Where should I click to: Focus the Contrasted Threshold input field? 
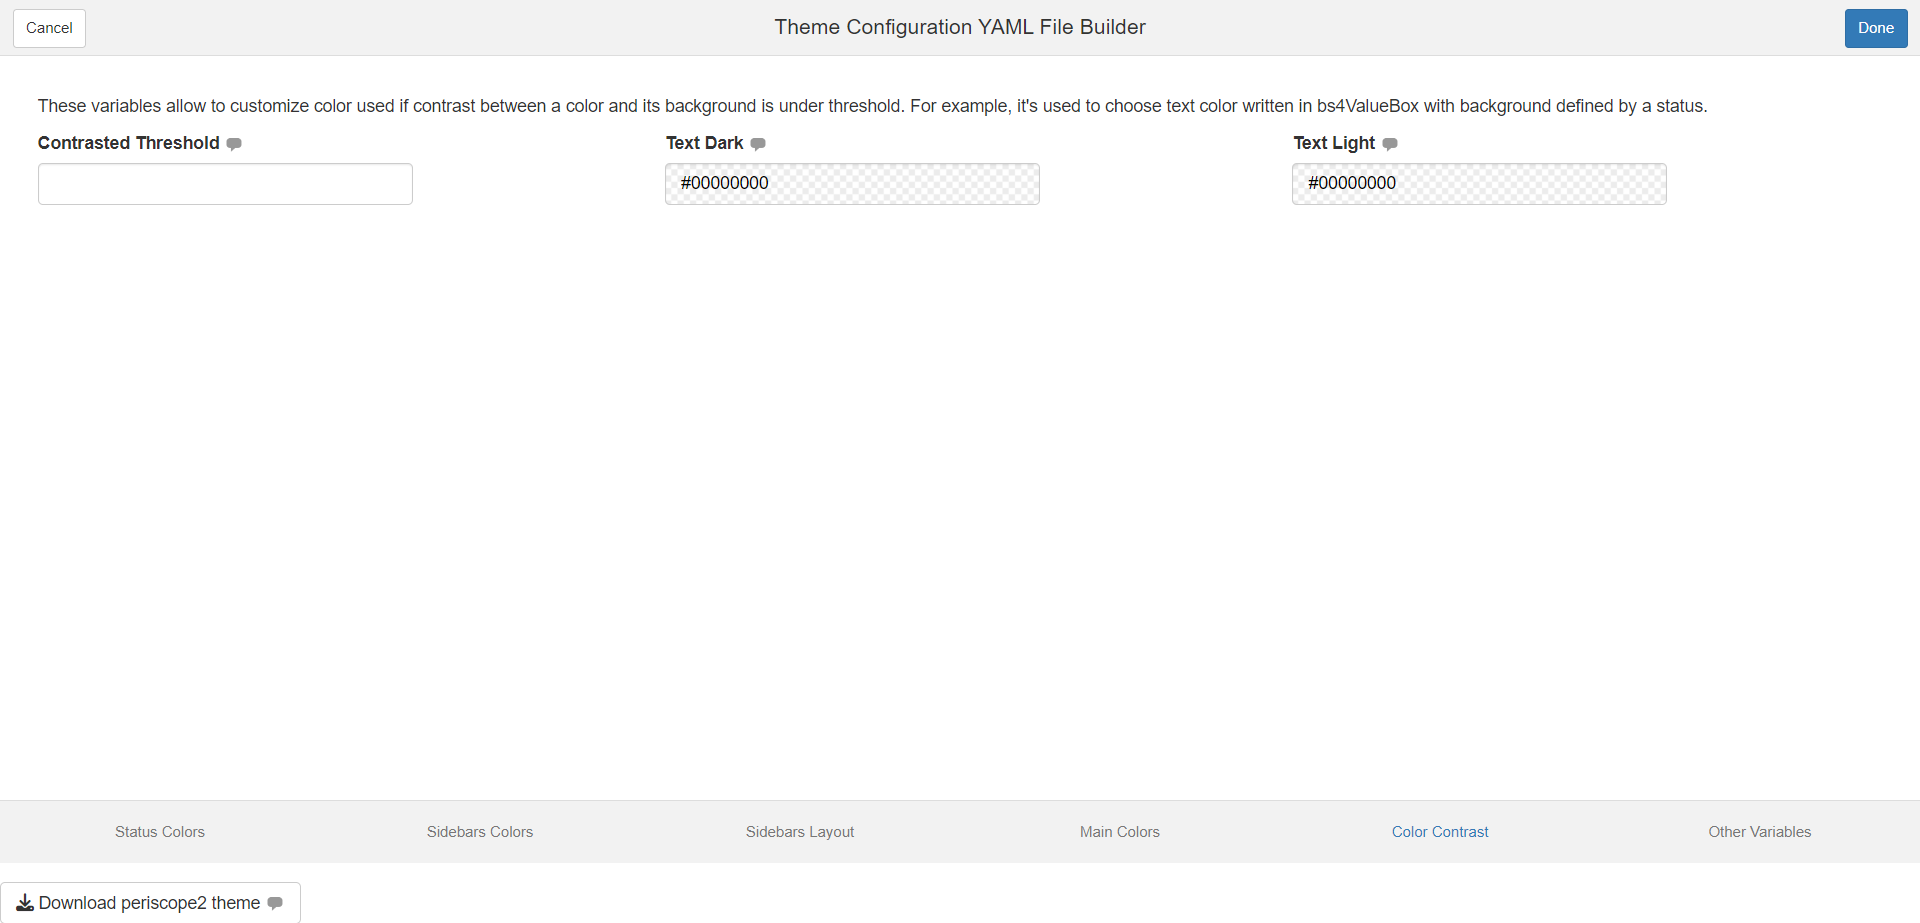tap(225, 184)
